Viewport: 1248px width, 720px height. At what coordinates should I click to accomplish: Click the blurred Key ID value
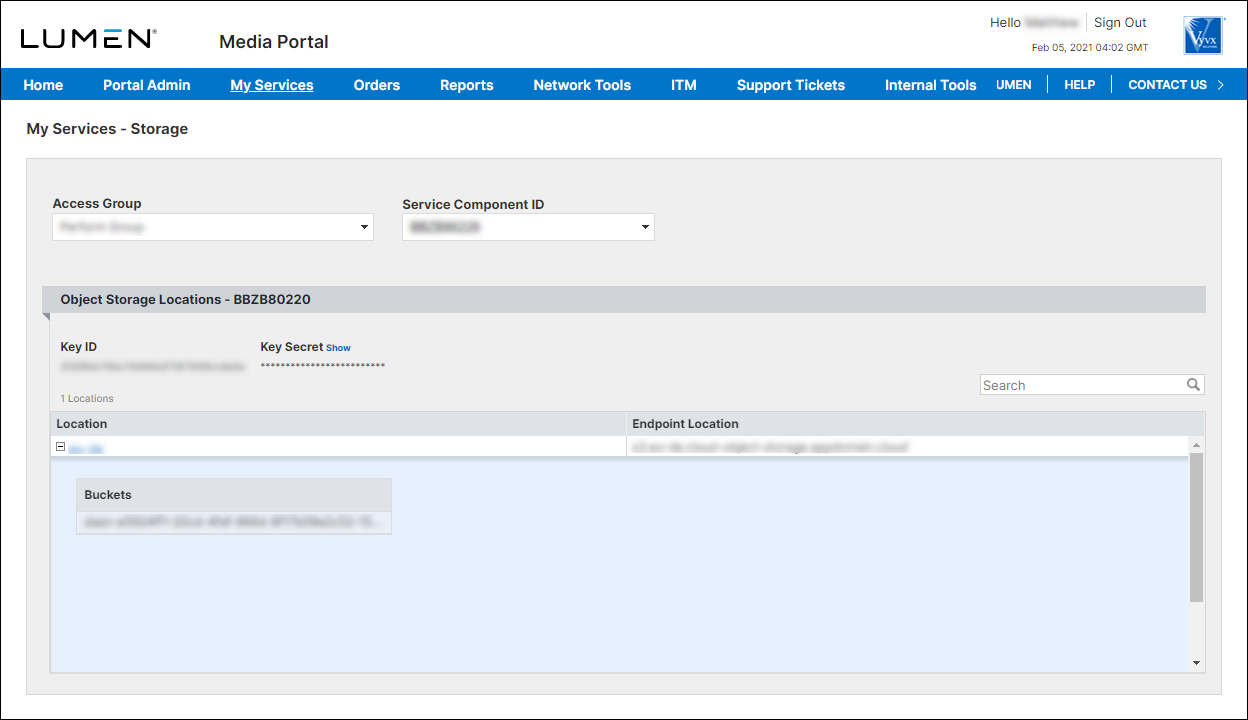[152, 367]
